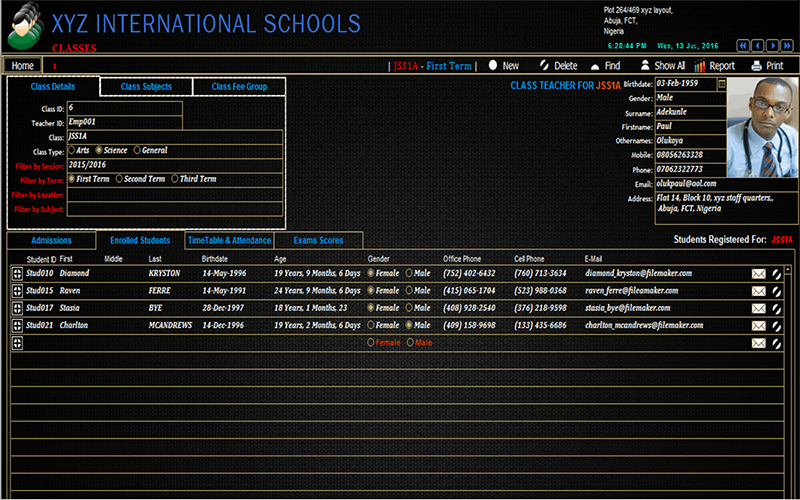
Task: Click the Home button
Action: [22, 66]
